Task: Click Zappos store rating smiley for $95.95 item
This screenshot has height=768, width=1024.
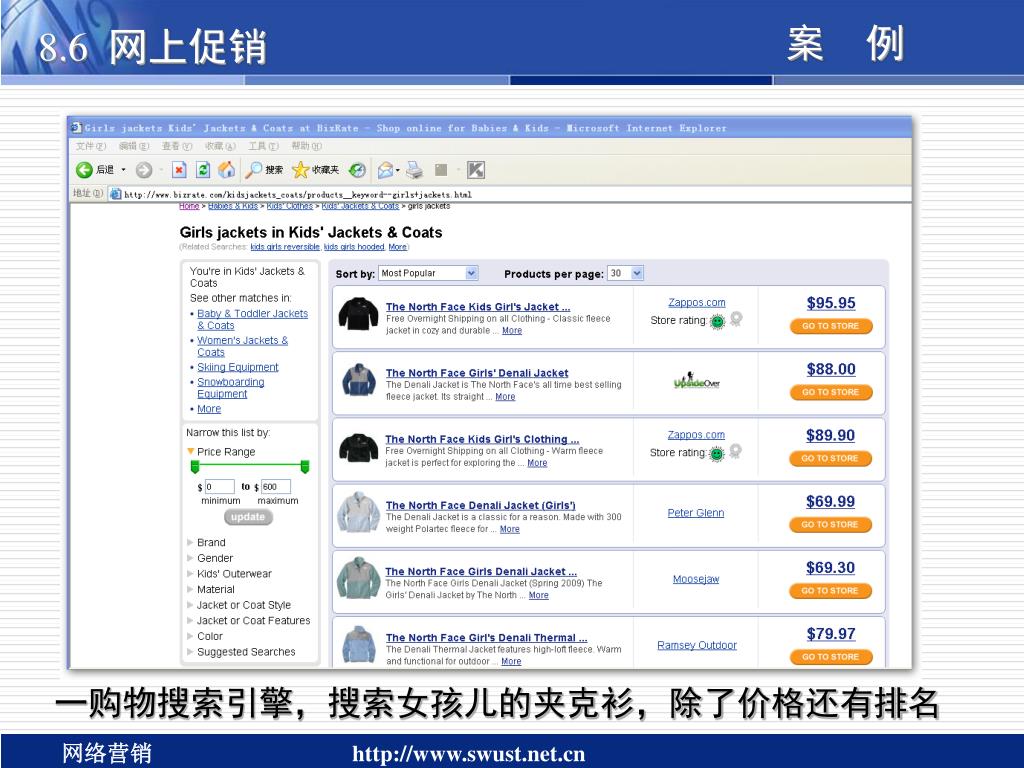Action: click(x=717, y=321)
